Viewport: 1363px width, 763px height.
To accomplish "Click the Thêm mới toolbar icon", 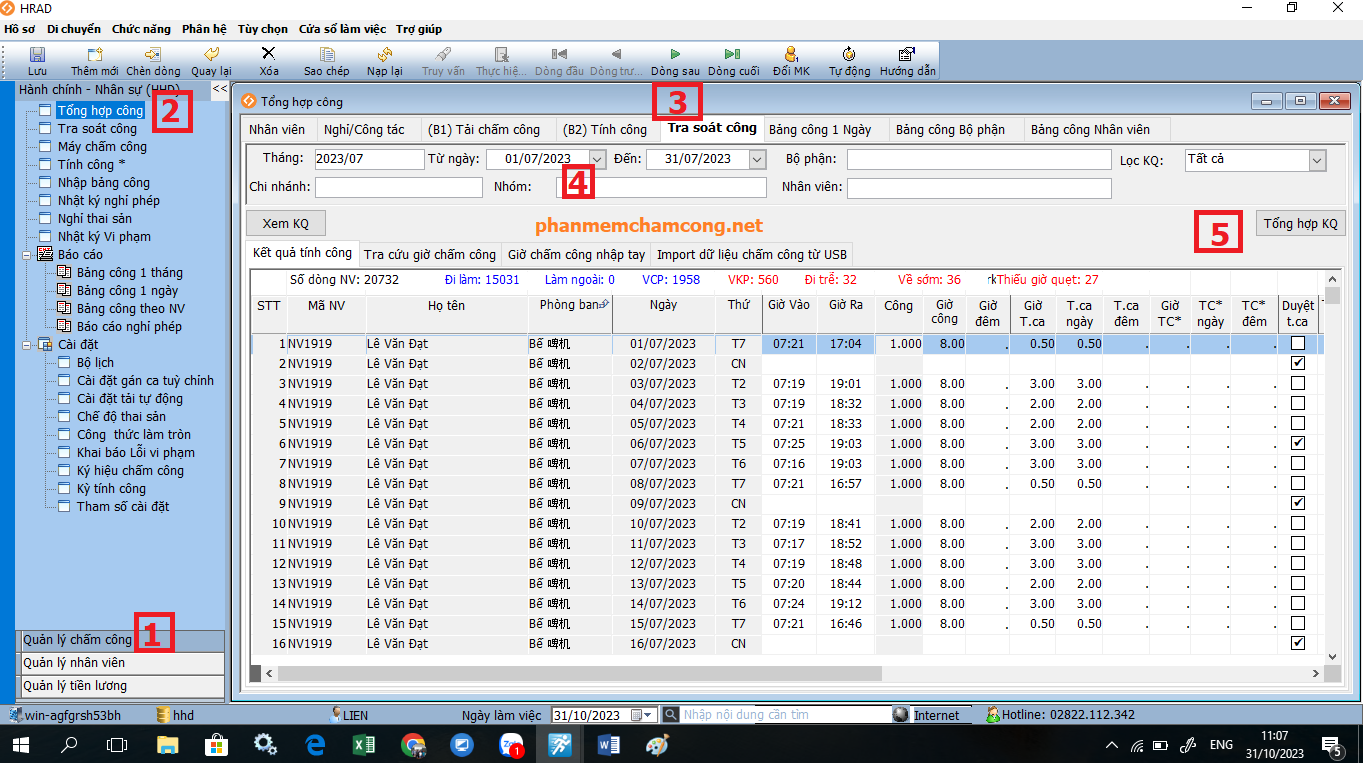I will [x=95, y=55].
